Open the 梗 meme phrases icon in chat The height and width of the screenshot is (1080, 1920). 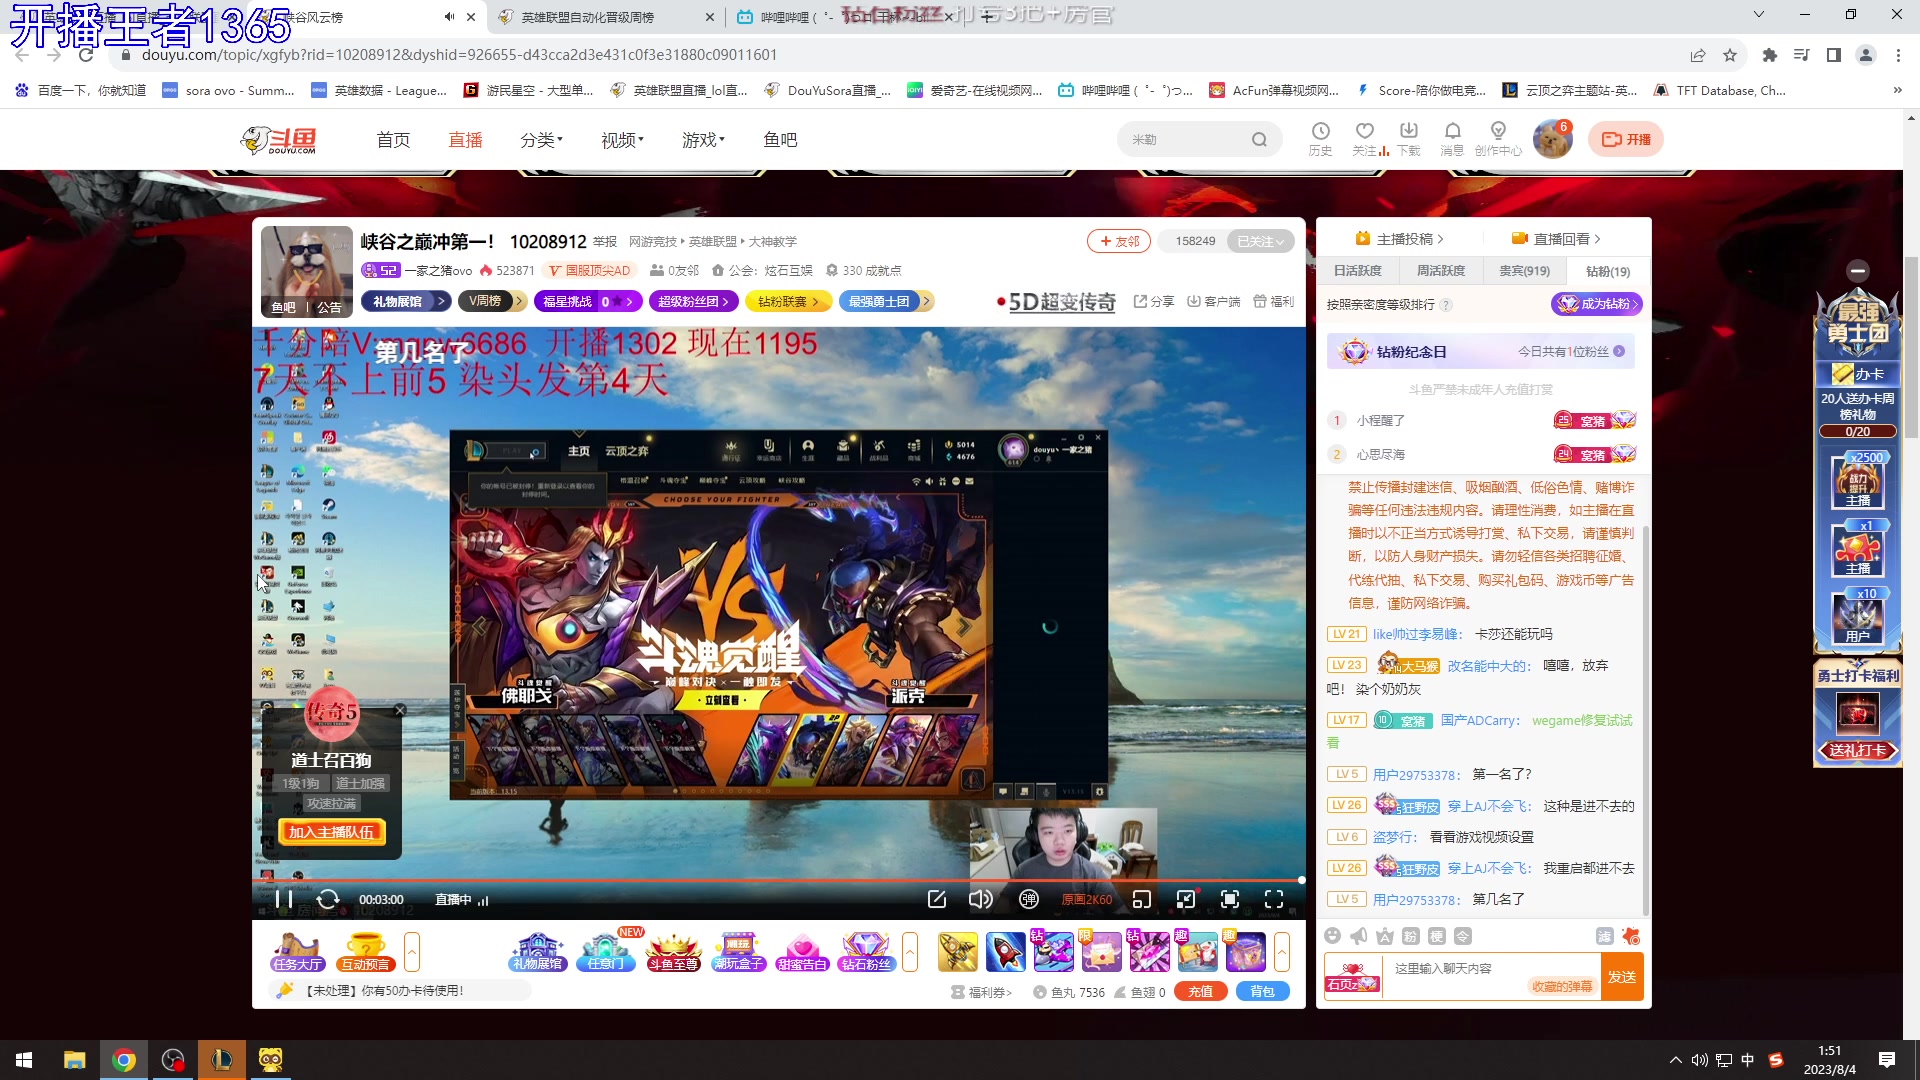coord(1436,936)
